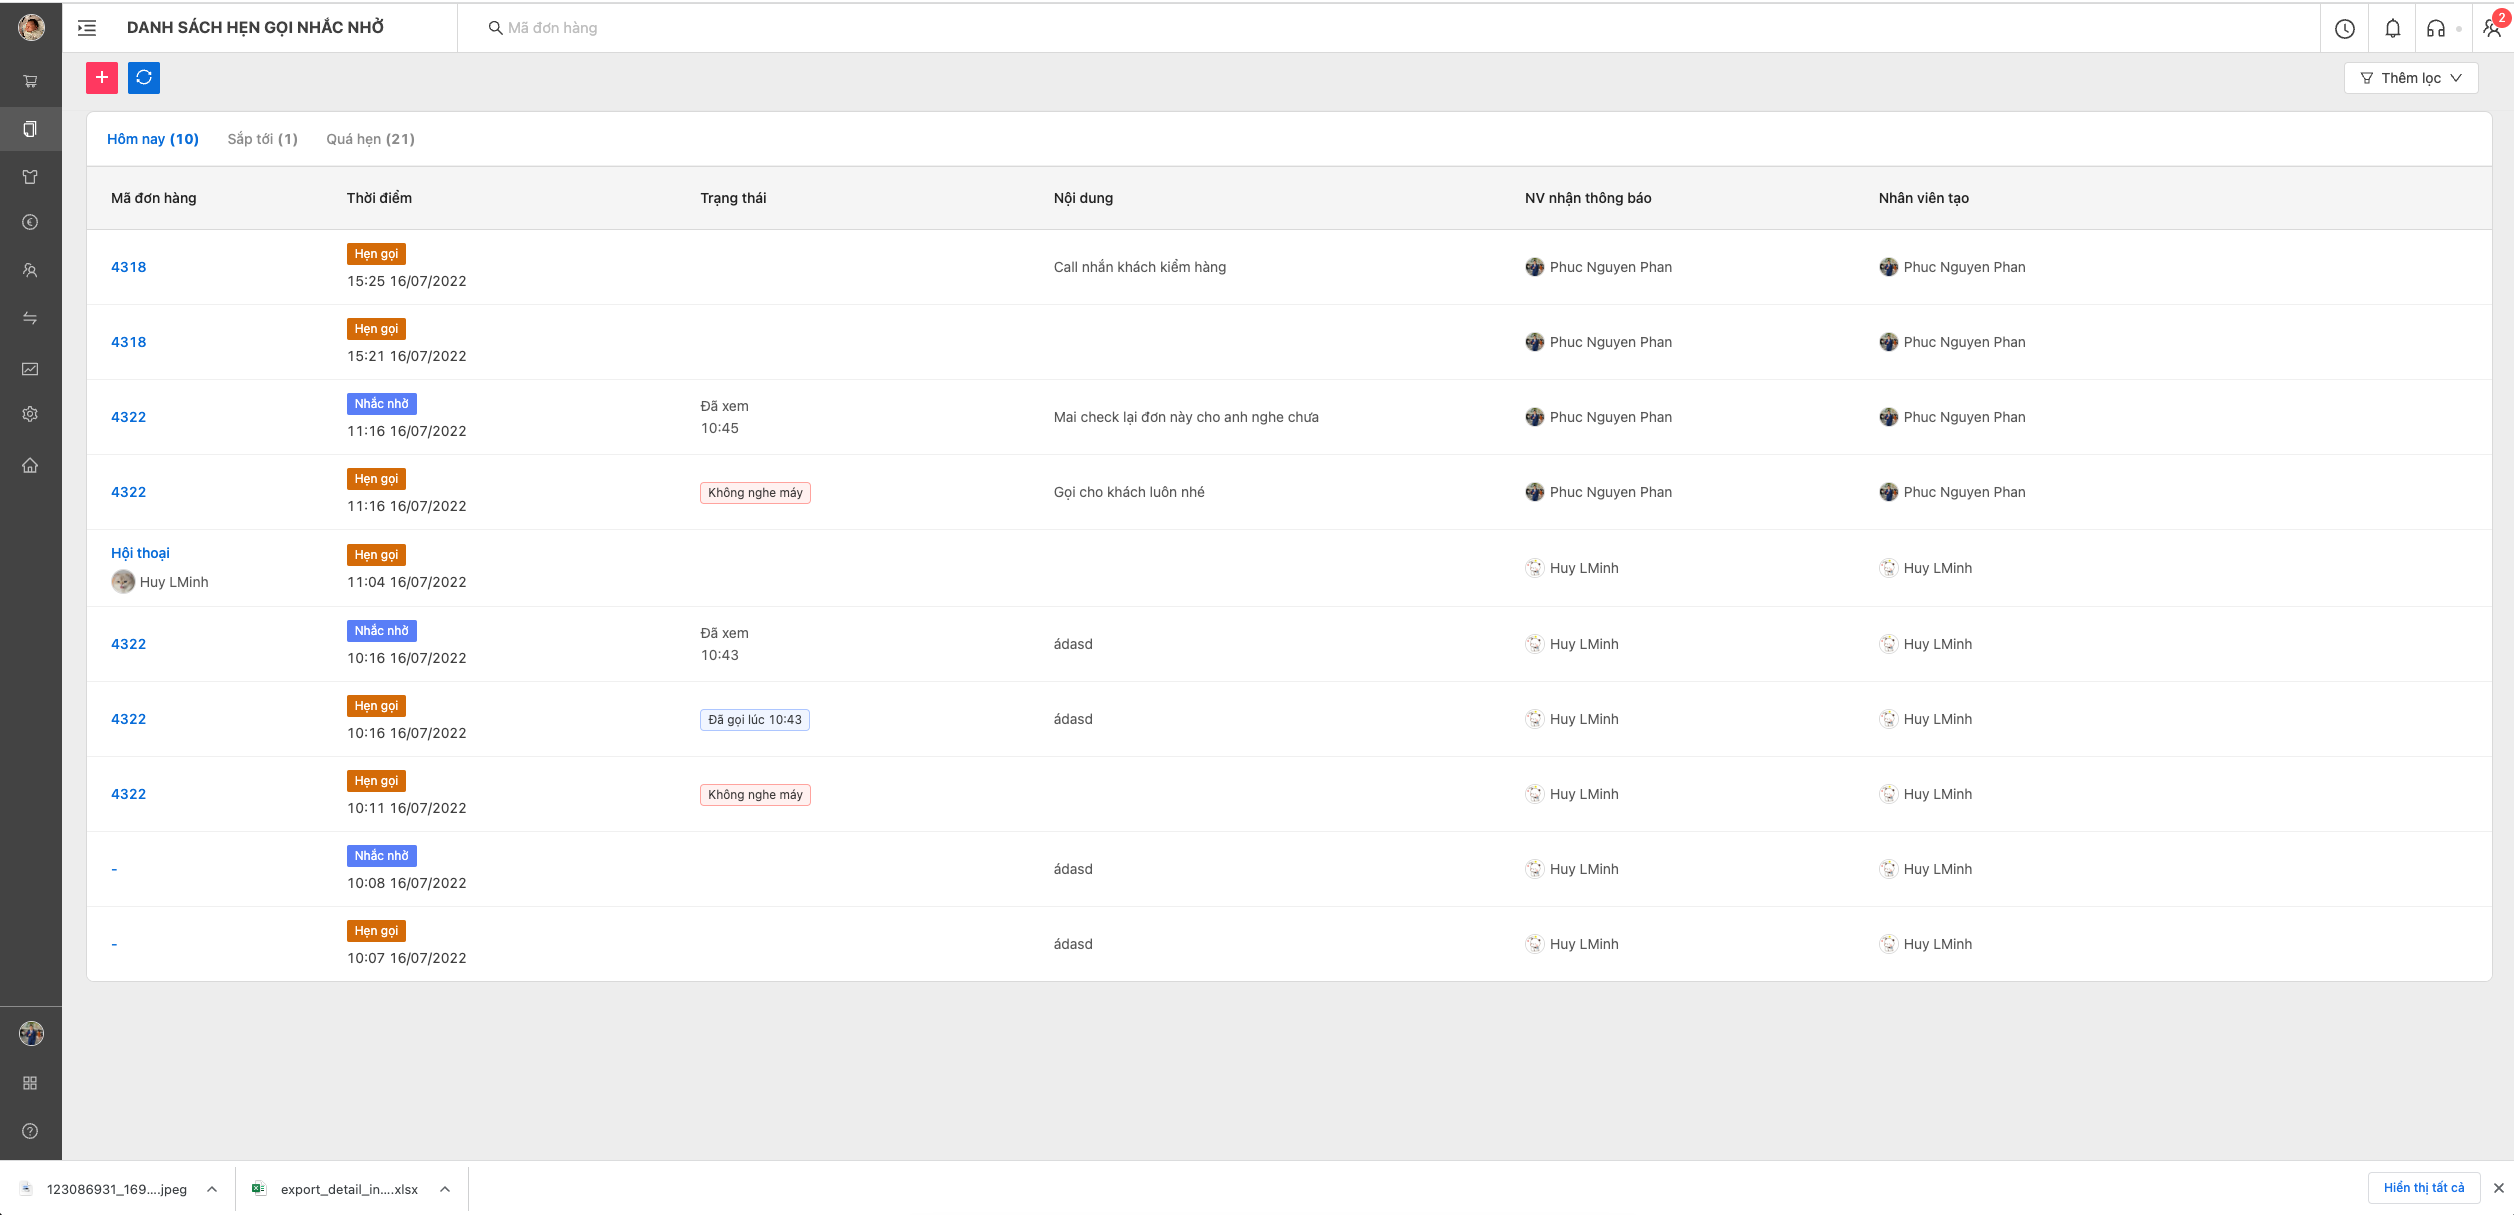This screenshot has width=2514, height=1215.
Task: Open order 4318 at 15:25 link
Action: (128, 267)
